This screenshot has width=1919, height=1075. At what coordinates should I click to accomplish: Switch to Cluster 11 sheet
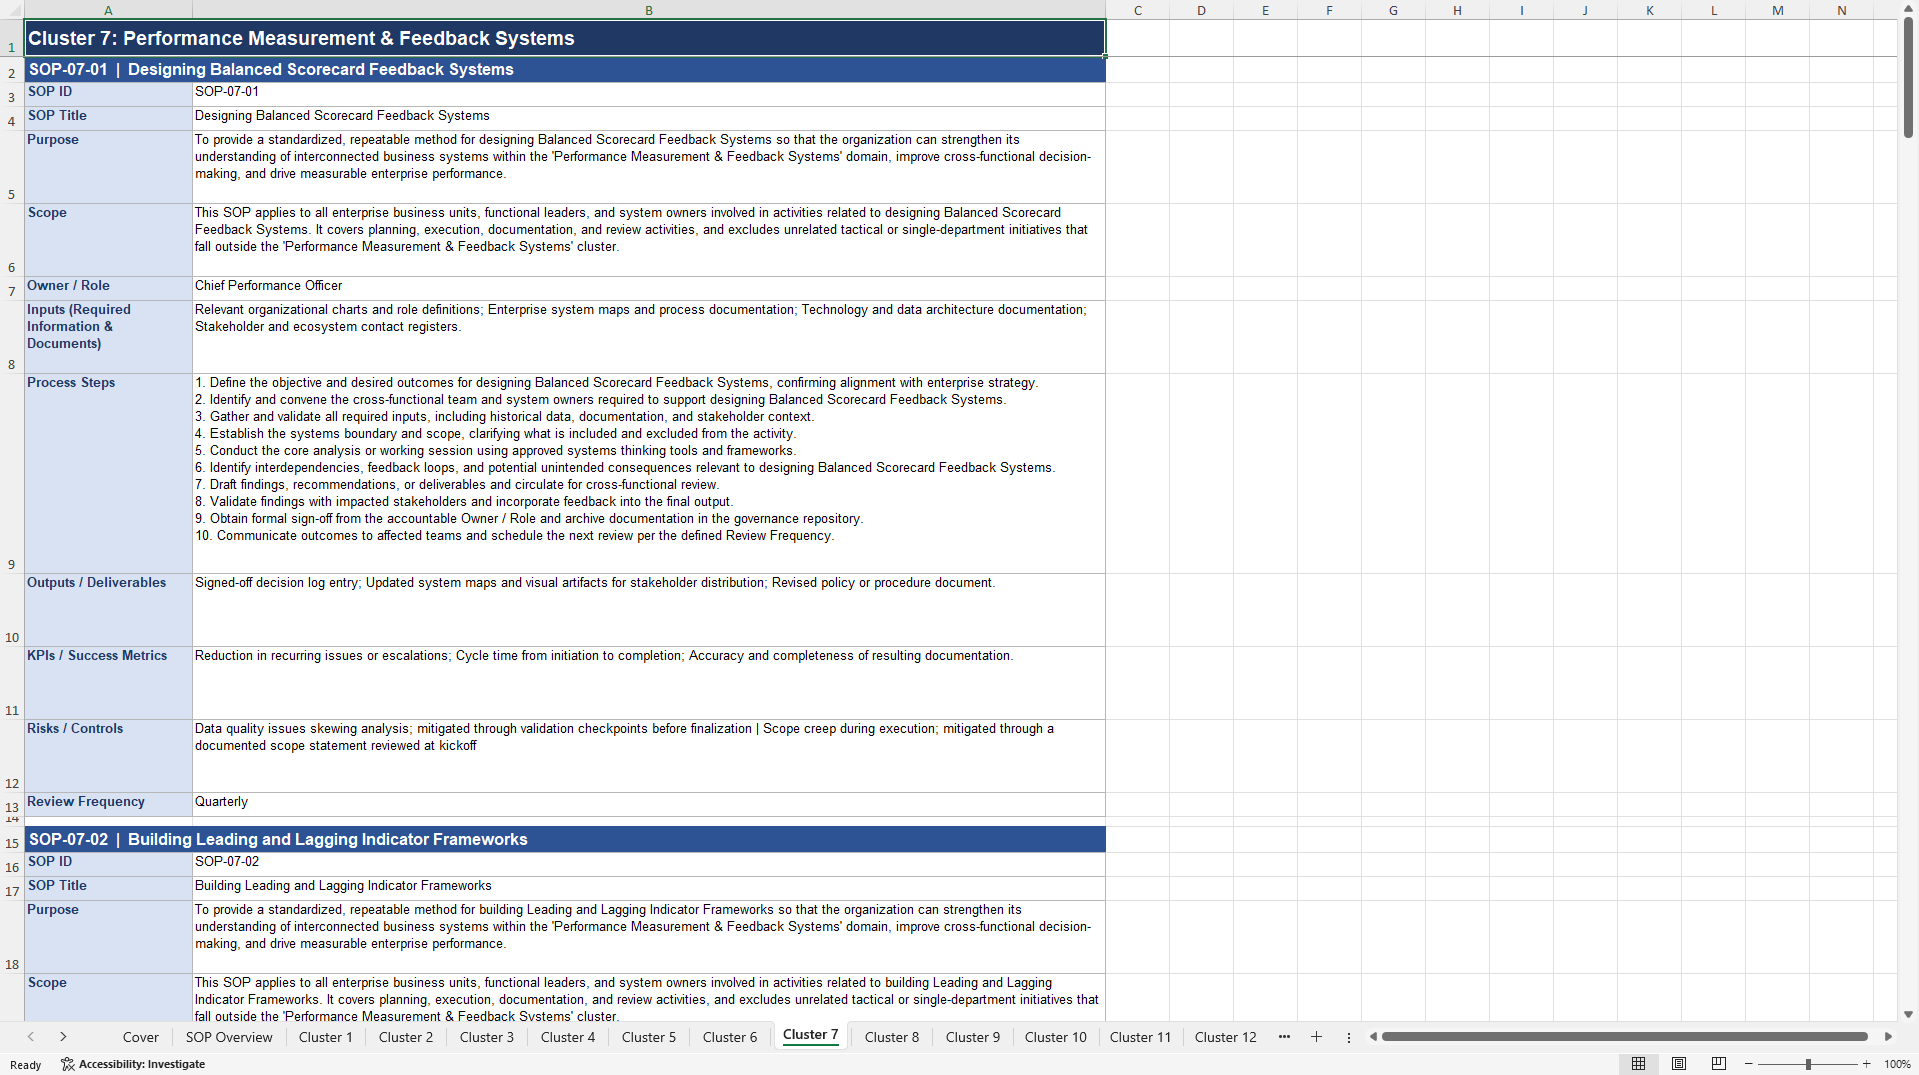1140,1037
